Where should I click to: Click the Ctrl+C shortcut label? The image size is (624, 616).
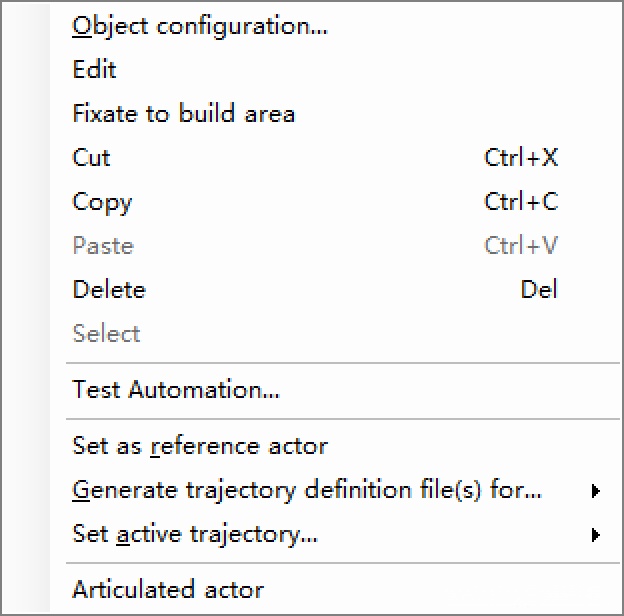coord(521,202)
